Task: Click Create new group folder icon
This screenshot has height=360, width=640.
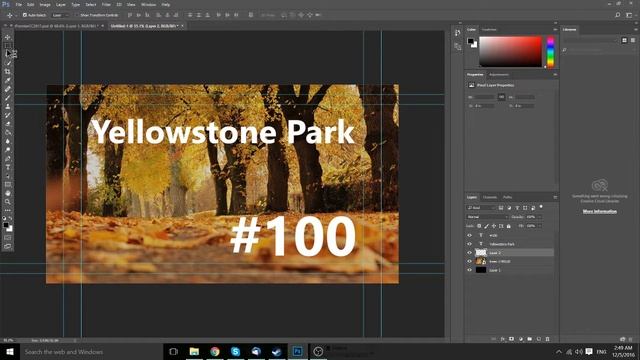Action: pos(530,339)
